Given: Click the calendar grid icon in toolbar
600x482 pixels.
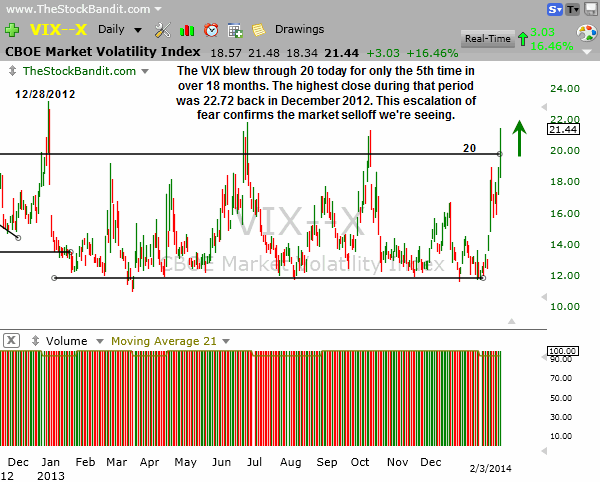Looking at the screenshot, I should tap(235, 30).
